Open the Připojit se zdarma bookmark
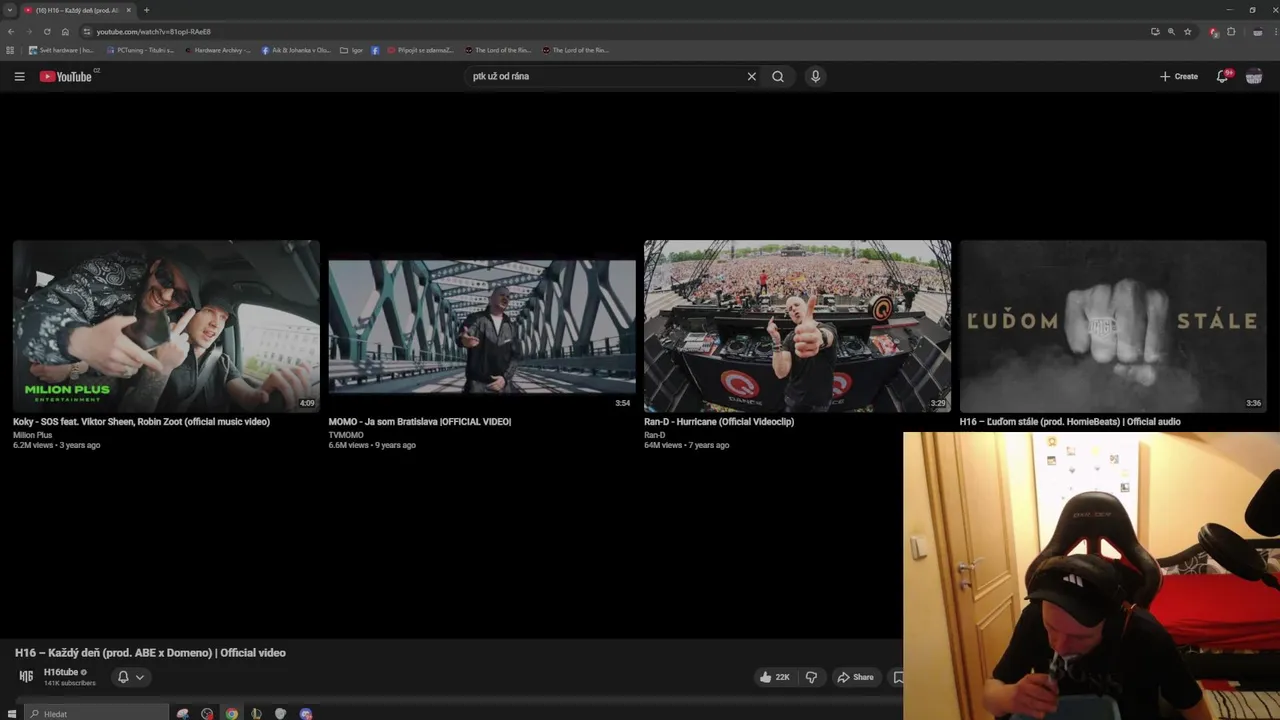Screen dimensions: 1280x720 (x=420, y=50)
